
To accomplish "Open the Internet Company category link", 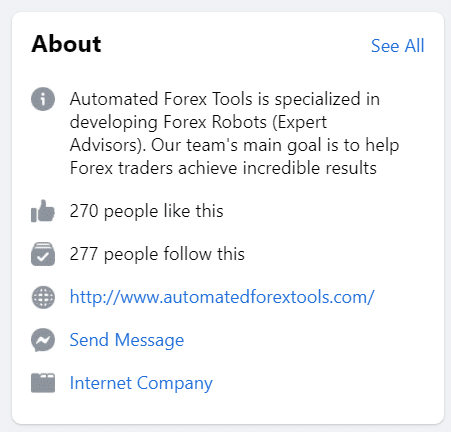I will pos(141,383).
